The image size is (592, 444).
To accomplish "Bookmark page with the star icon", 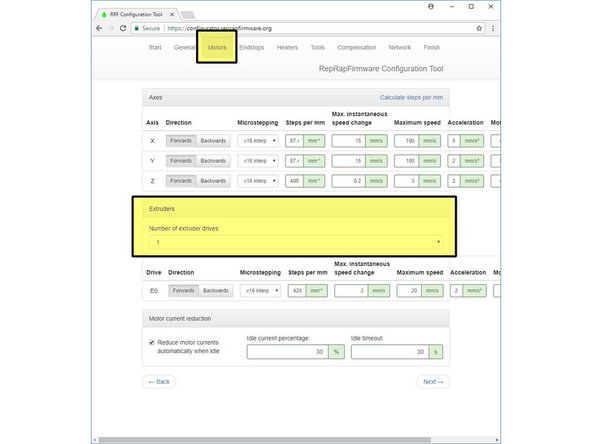I will click(479, 28).
